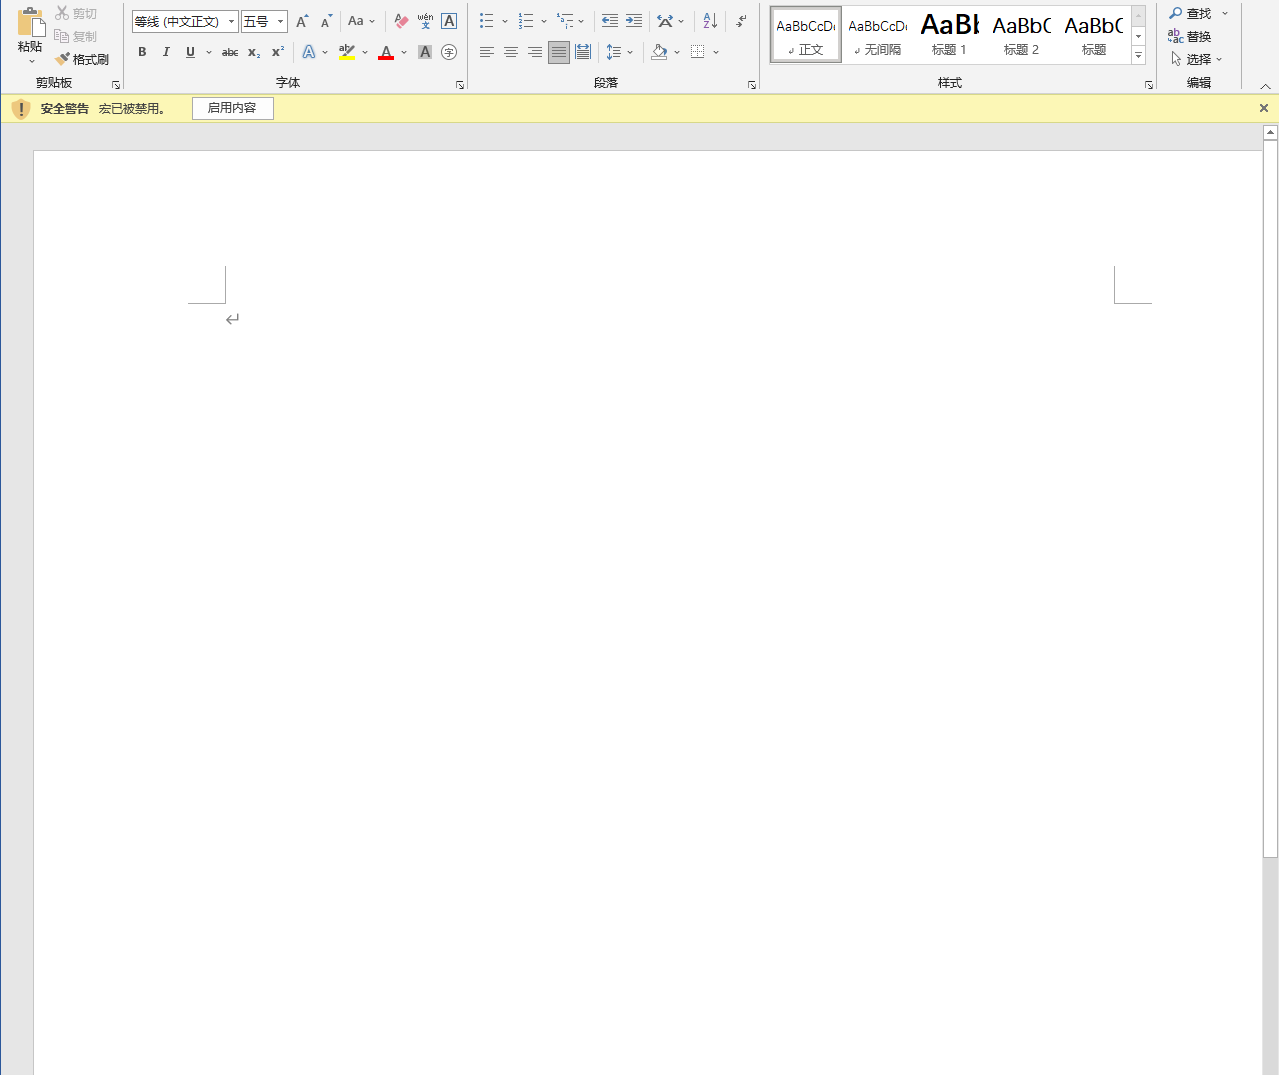Apply text effects (outlined A) icon
This screenshot has height=1075, width=1279.
[309, 52]
